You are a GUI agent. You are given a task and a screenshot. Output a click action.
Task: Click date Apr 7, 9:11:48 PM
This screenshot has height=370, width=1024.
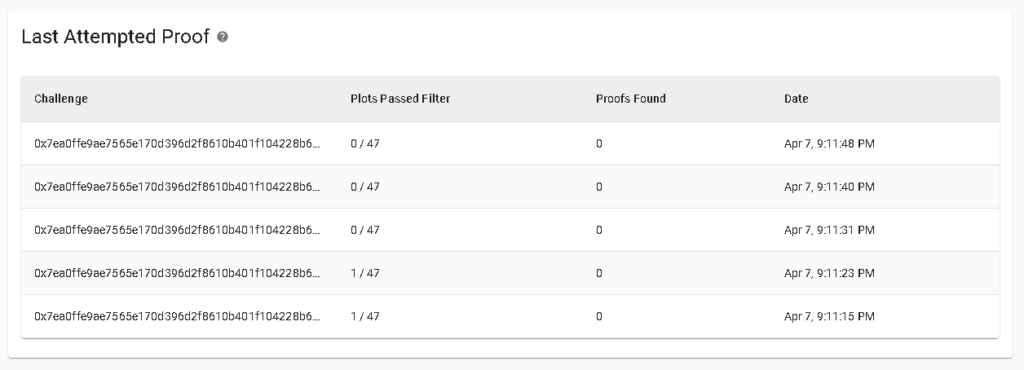829,144
